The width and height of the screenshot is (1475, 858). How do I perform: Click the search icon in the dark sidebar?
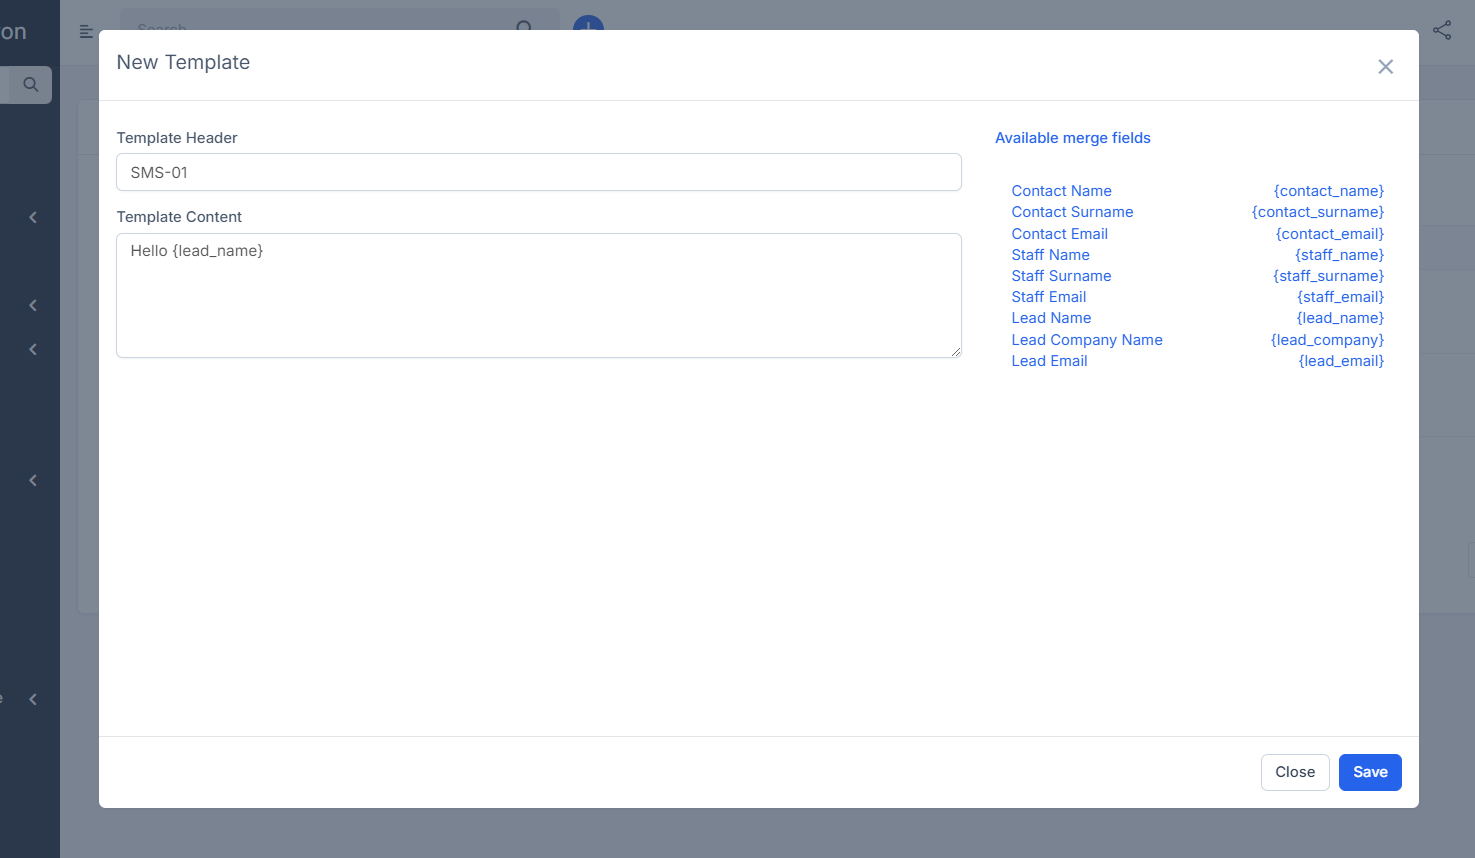30,84
